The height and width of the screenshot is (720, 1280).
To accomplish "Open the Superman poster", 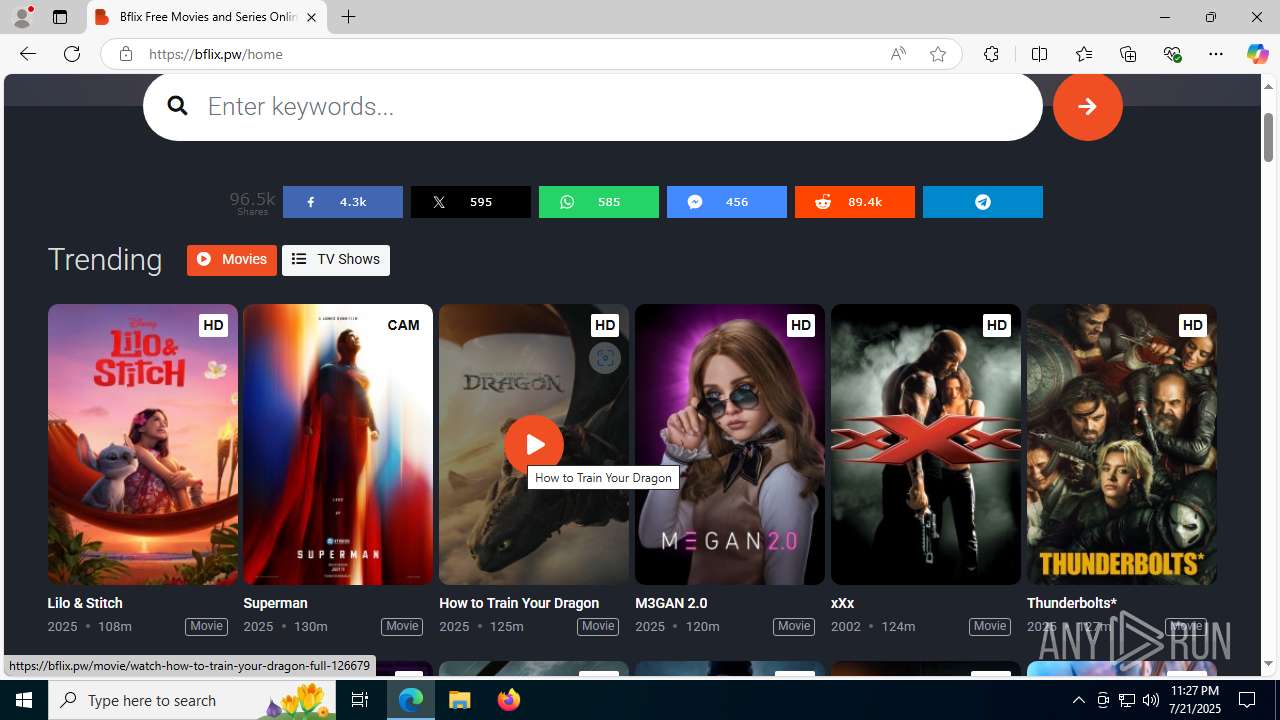I will [x=338, y=444].
